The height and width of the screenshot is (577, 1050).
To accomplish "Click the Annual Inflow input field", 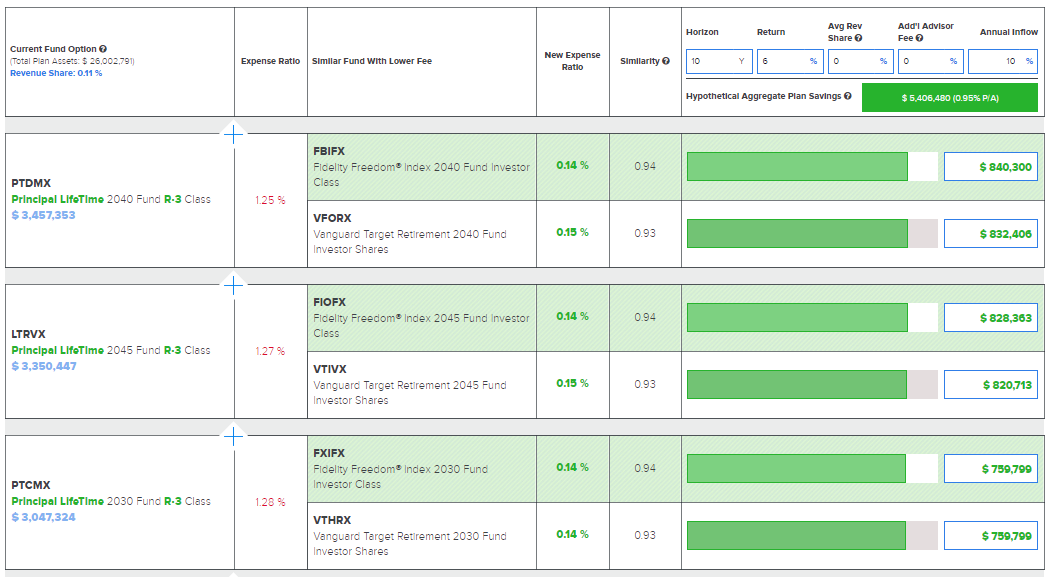I will [1003, 61].
